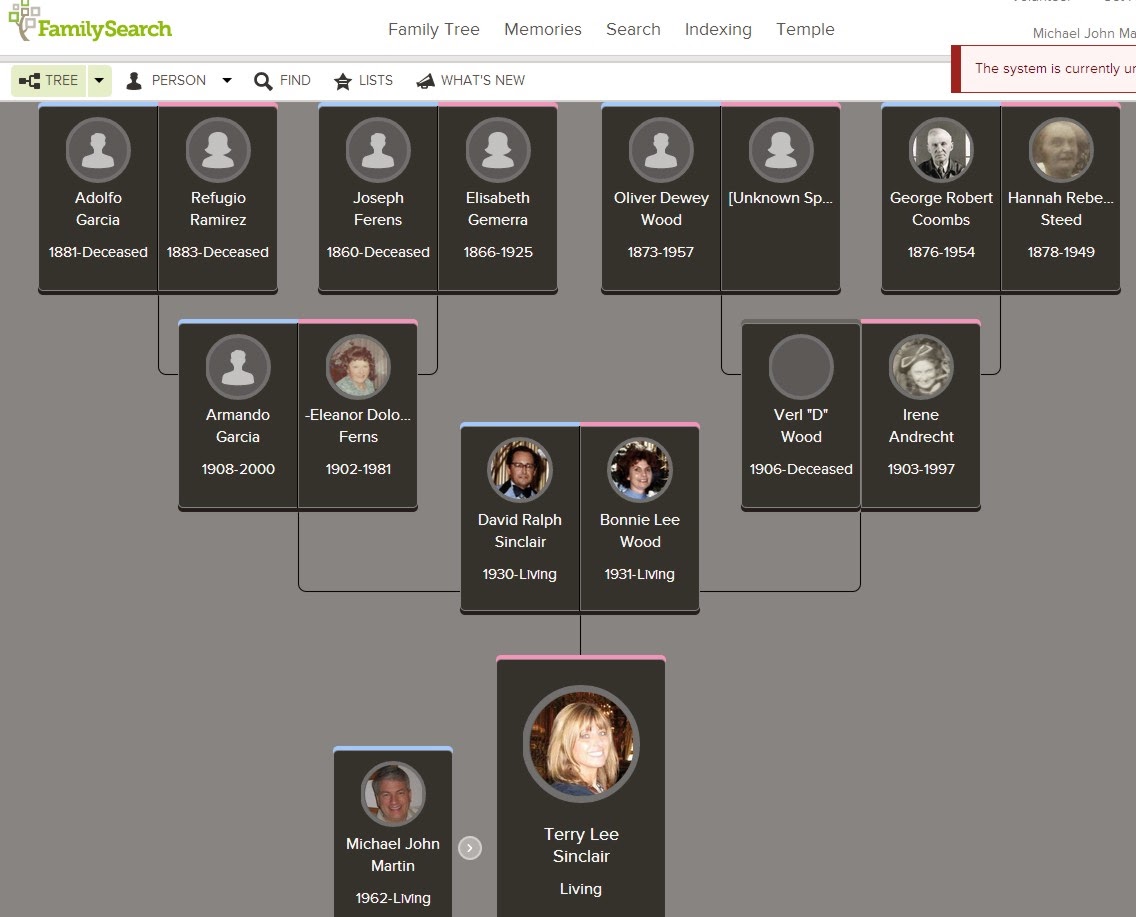Viewport: 1136px width, 917px height.
Task: Open the TREE view button
Action: click(49, 80)
